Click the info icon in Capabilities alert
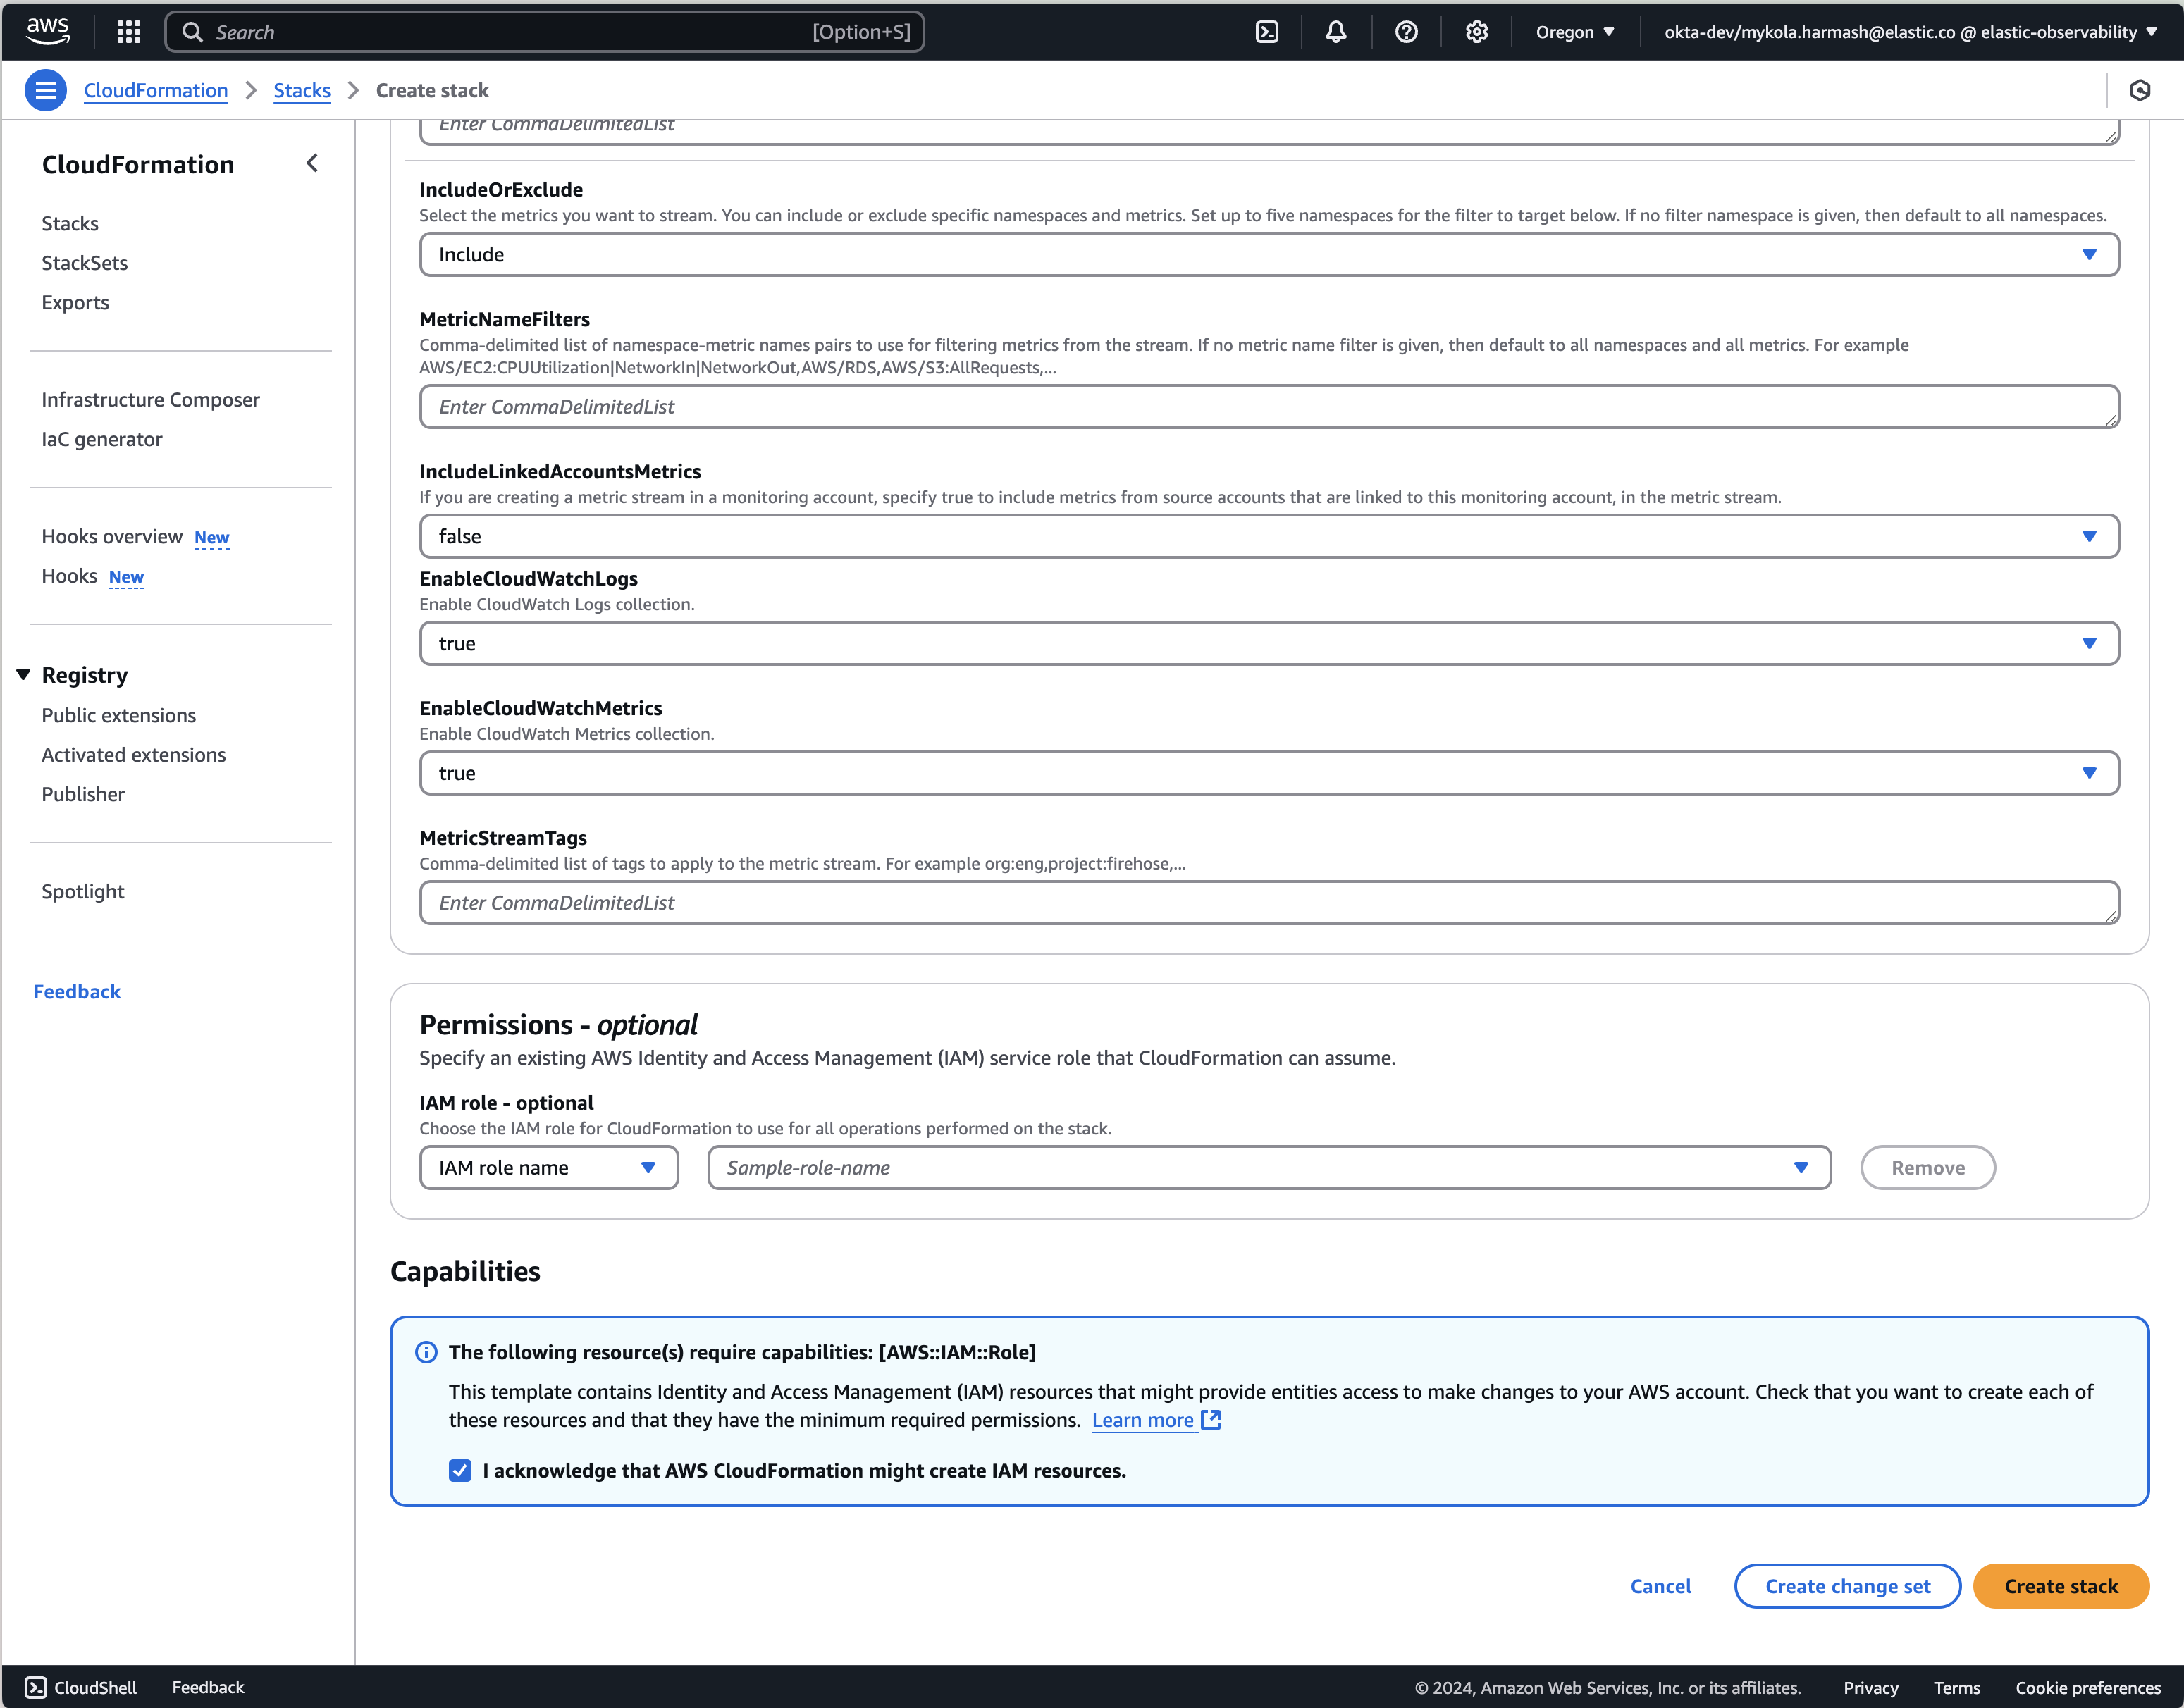The width and height of the screenshot is (2184, 1708). pos(426,1352)
